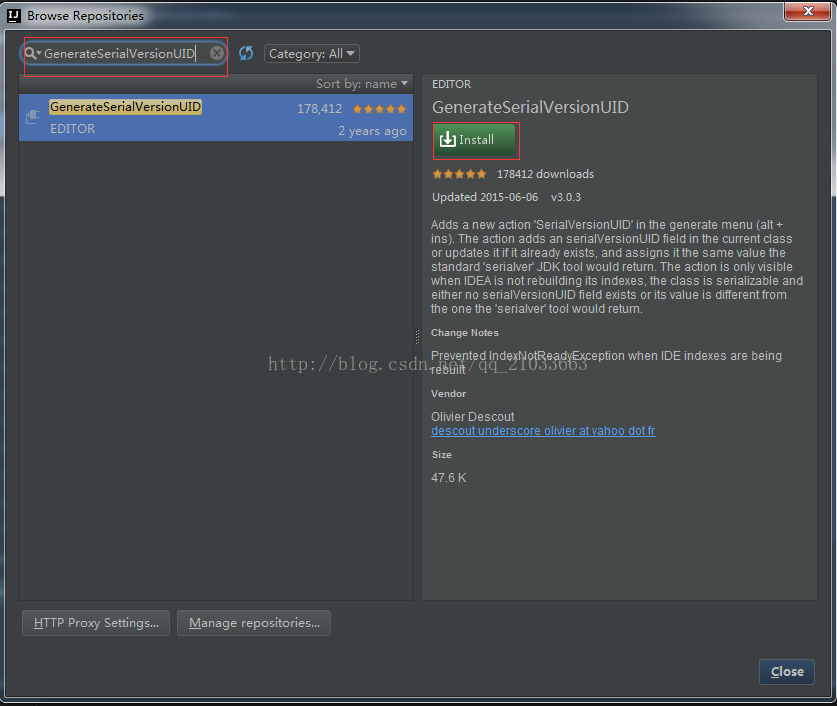Click the plugin icon next to GenerateSerialVersionUID row
Image resolution: width=837 pixels, height=706 pixels.
[x=33, y=116]
